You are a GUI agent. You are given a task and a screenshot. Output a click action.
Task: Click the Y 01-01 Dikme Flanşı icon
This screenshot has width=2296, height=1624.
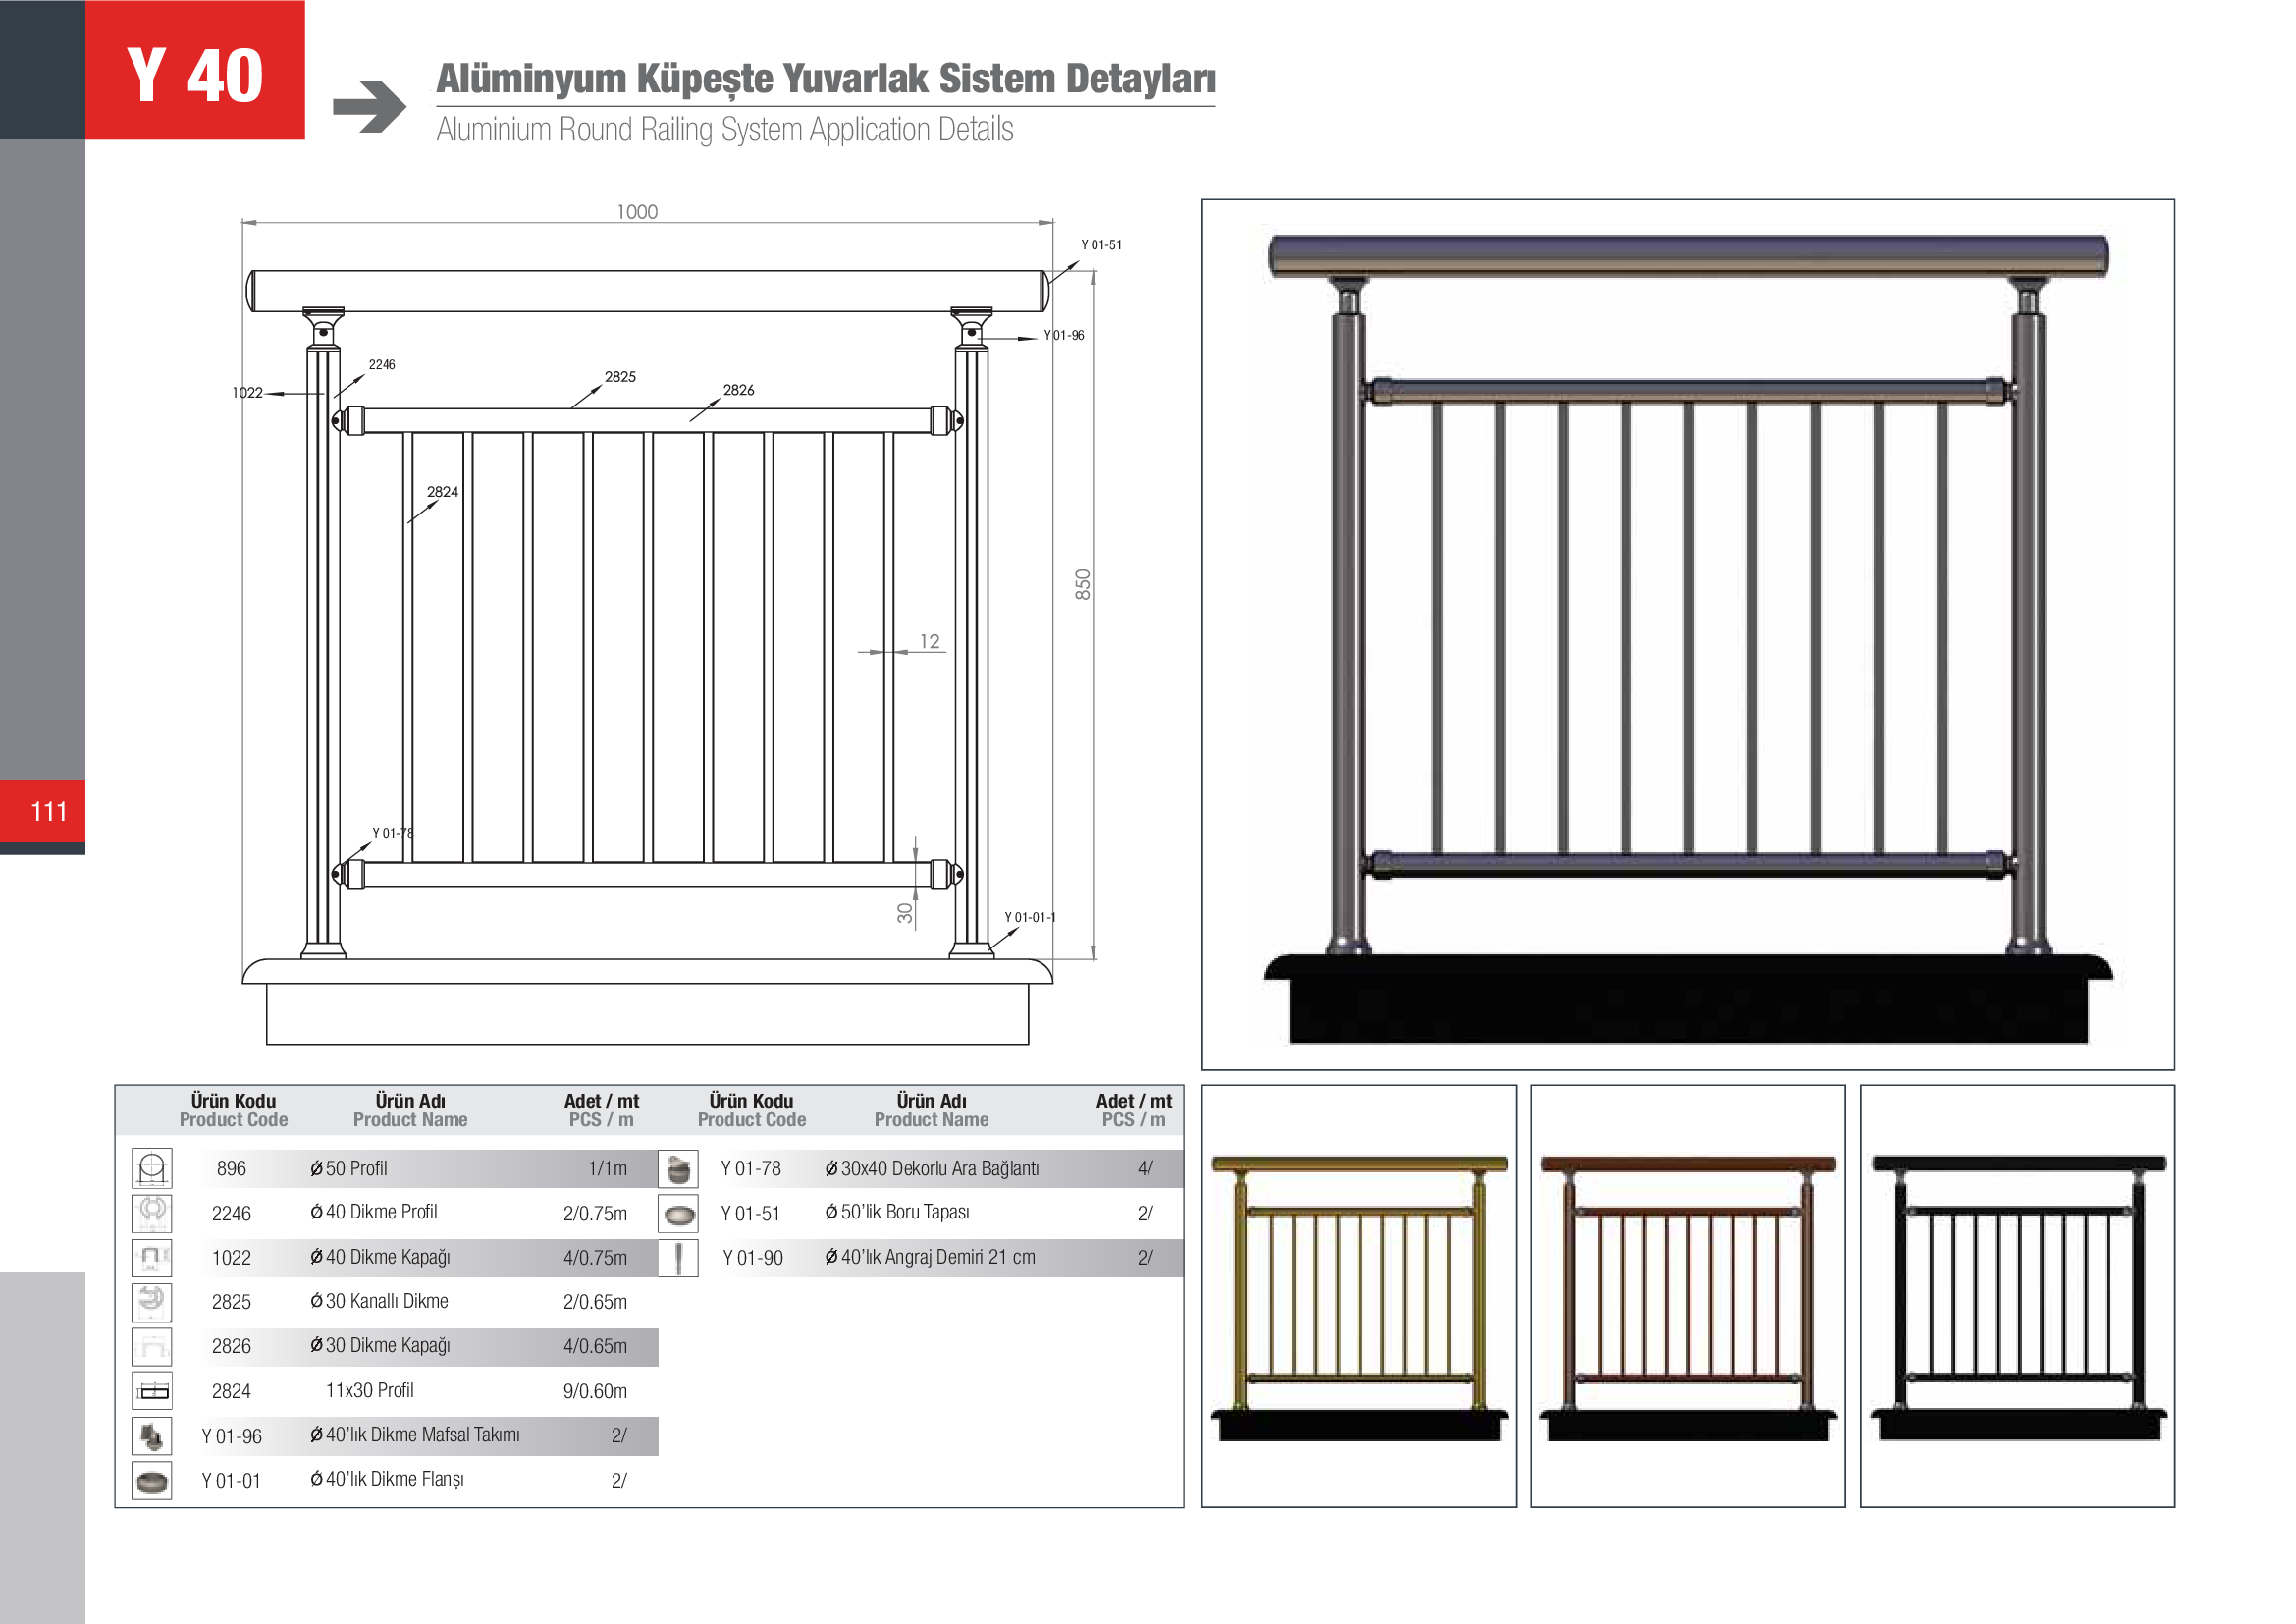point(152,1480)
